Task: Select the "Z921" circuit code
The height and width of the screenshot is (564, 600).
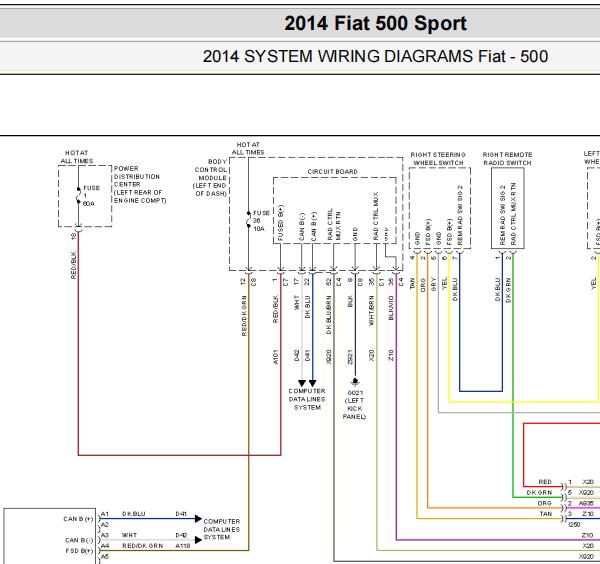Action: click(x=350, y=357)
